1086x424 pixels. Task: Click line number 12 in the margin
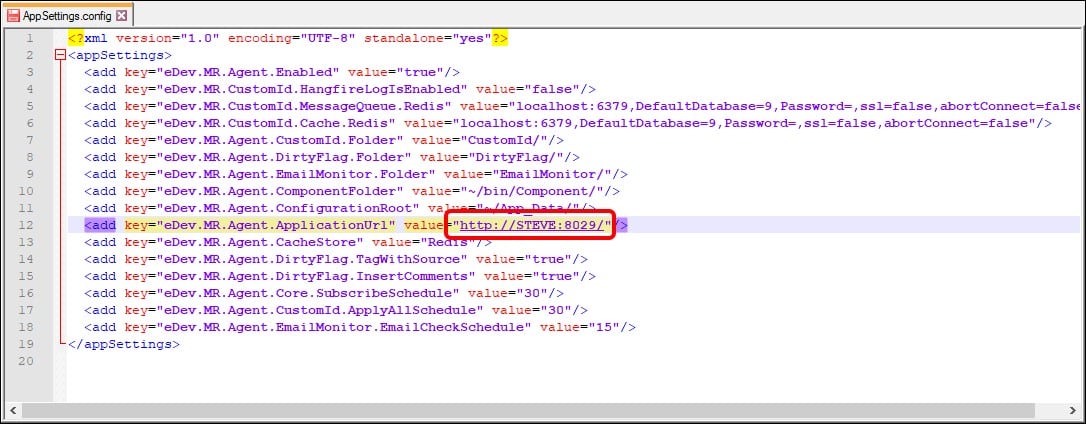26,224
